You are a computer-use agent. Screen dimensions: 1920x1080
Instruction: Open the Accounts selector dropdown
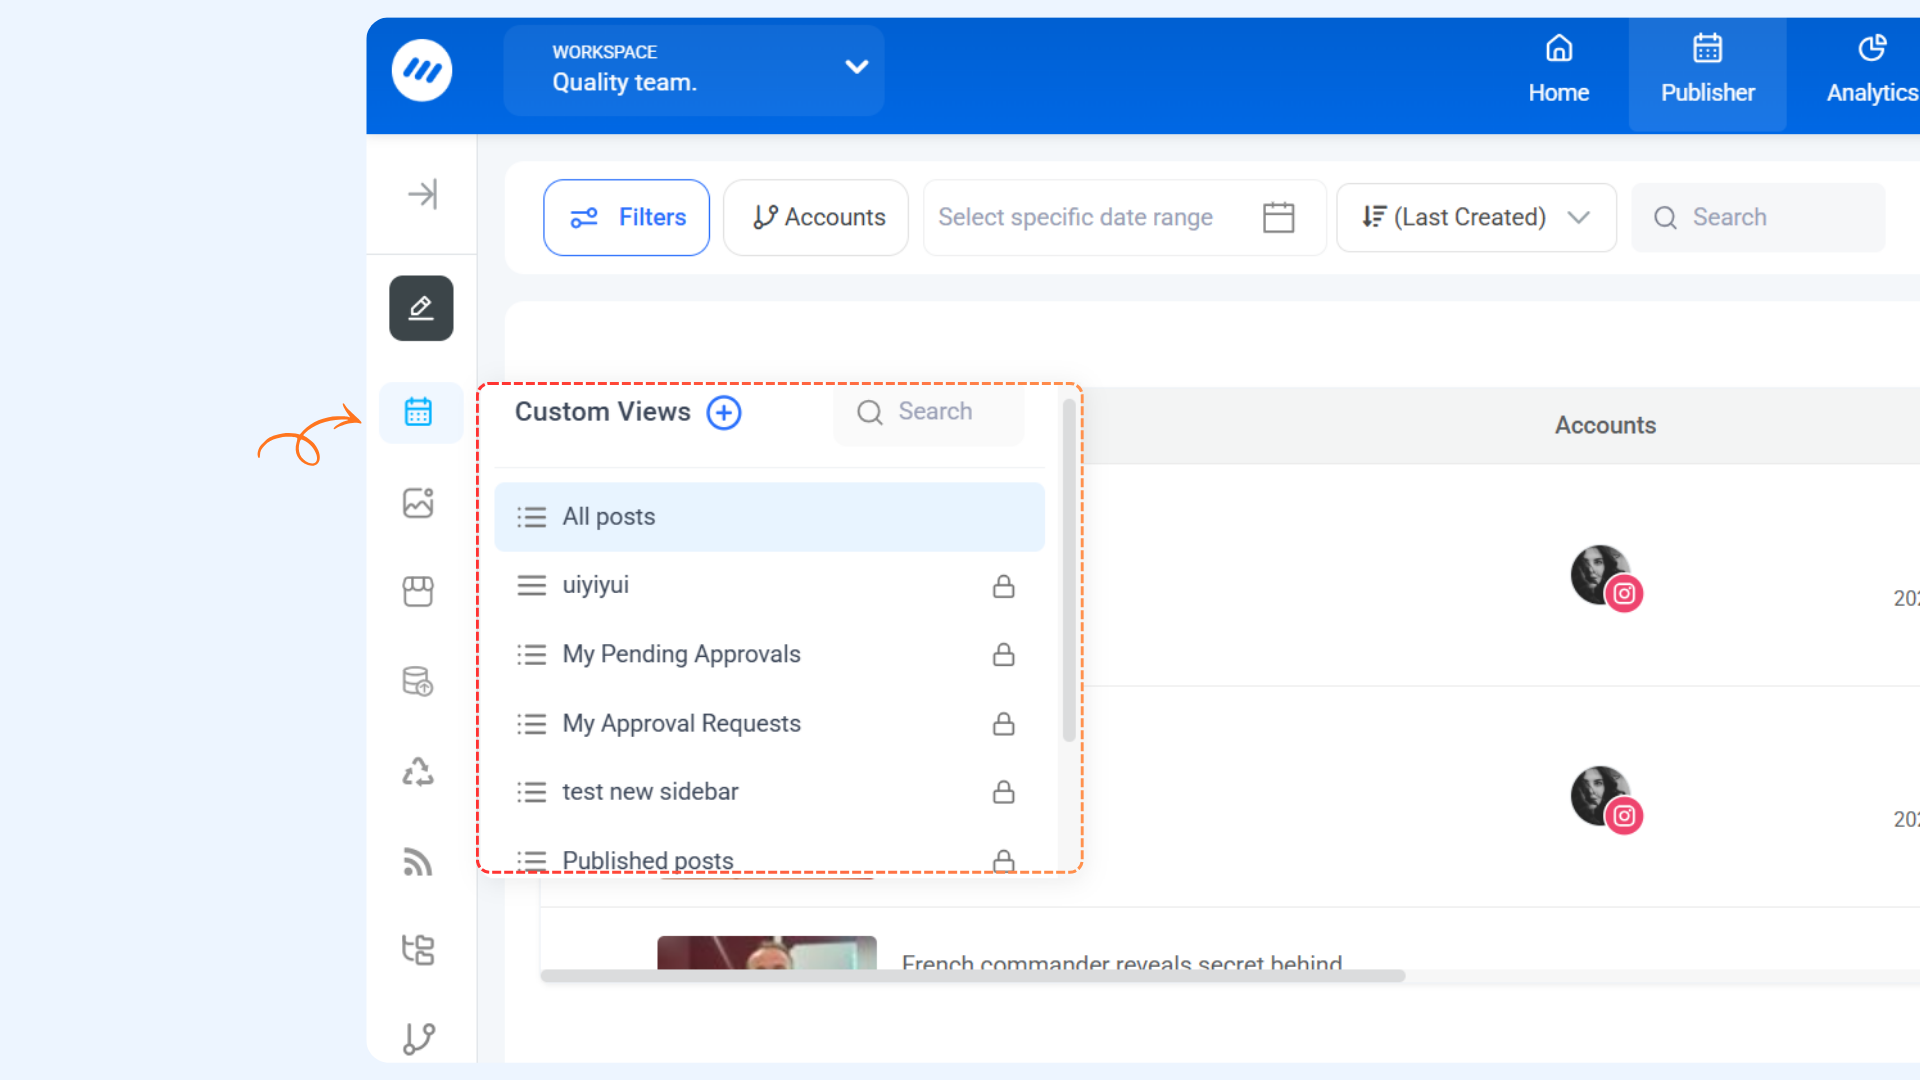(x=816, y=217)
